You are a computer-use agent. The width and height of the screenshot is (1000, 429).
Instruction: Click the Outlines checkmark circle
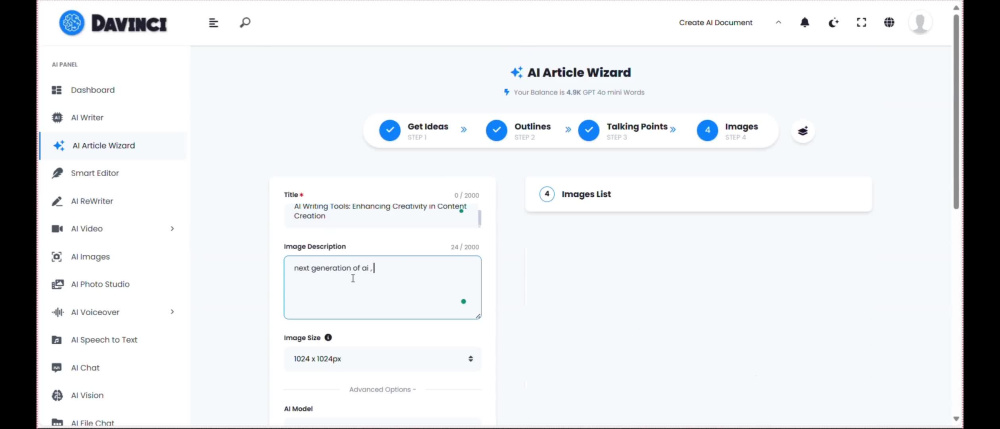click(x=496, y=131)
